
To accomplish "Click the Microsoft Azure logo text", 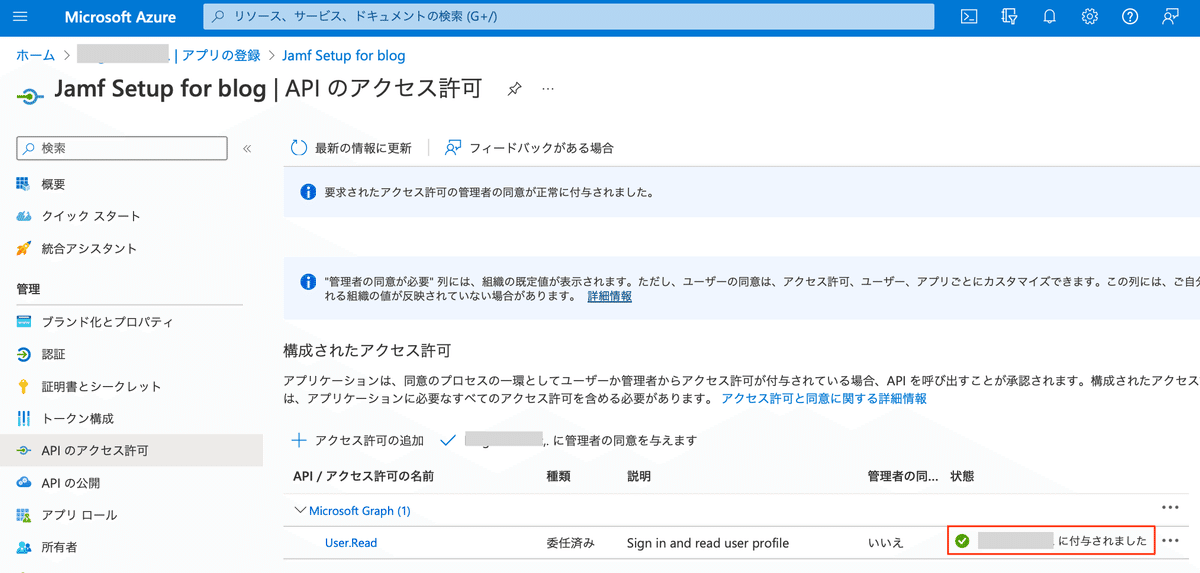I will point(120,17).
